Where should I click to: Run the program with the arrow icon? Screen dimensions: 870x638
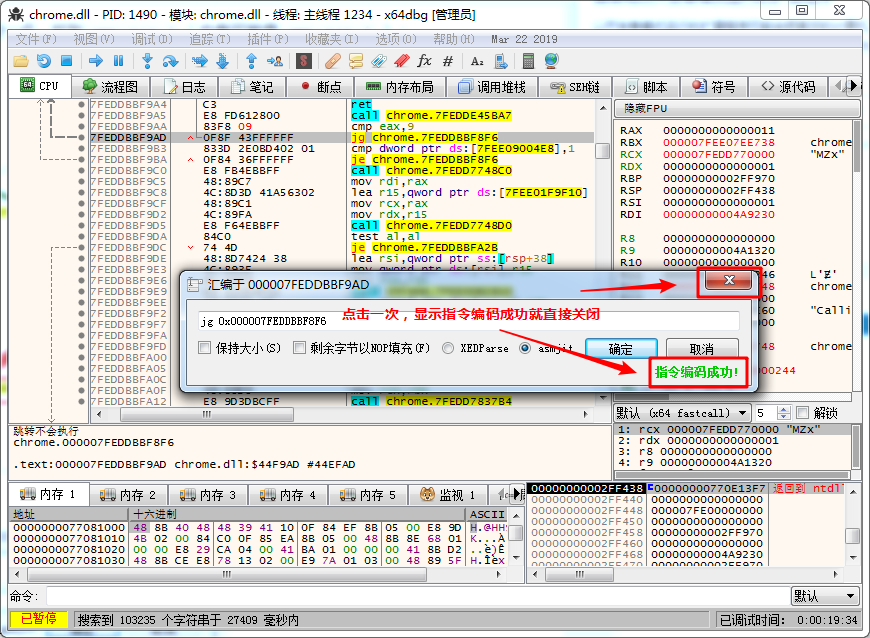pyautogui.click(x=96, y=61)
